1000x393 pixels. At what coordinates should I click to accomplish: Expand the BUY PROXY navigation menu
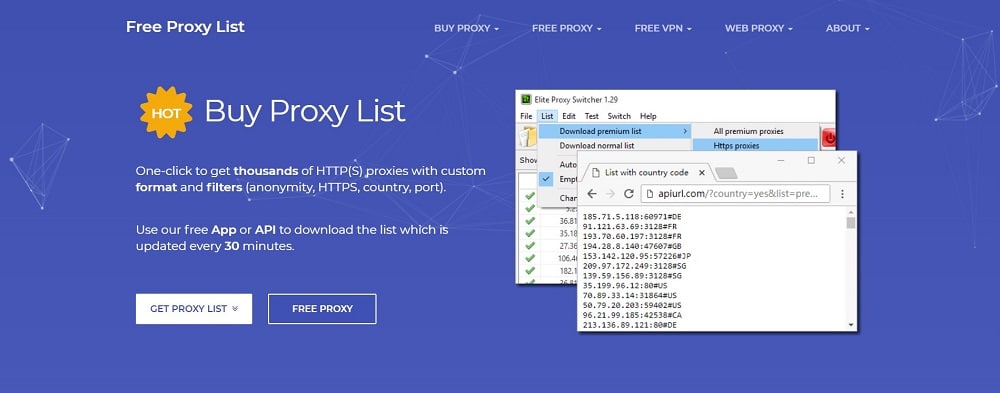click(x=466, y=28)
